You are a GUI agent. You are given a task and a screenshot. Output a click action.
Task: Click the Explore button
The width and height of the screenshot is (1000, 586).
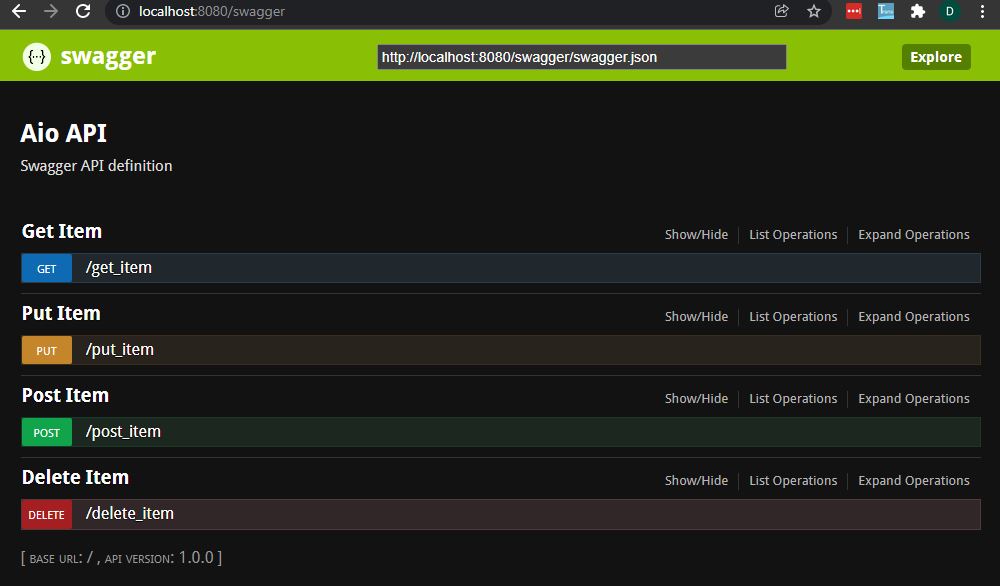coord(935,56)
